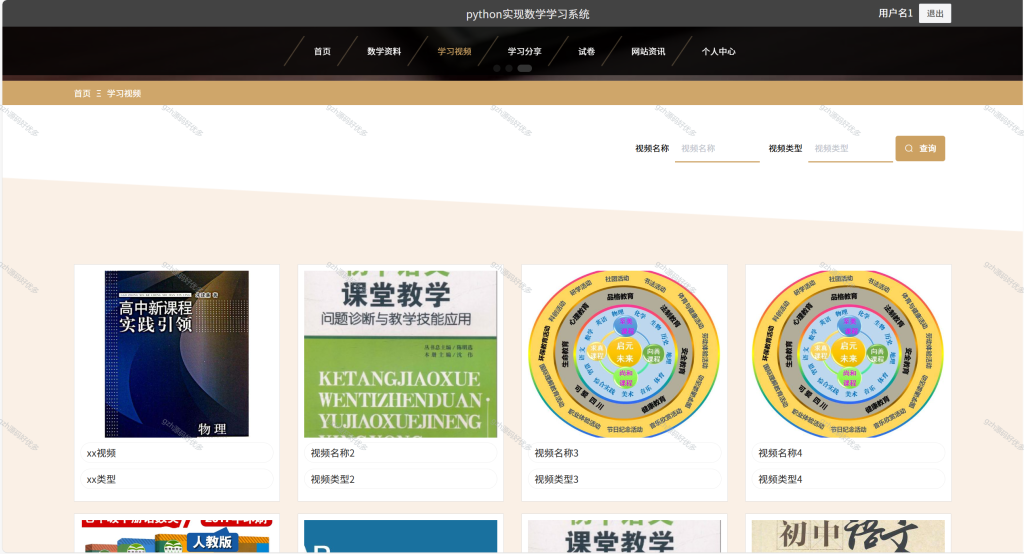Open the 网站资讯 navigation tab

tap(648, 52)
